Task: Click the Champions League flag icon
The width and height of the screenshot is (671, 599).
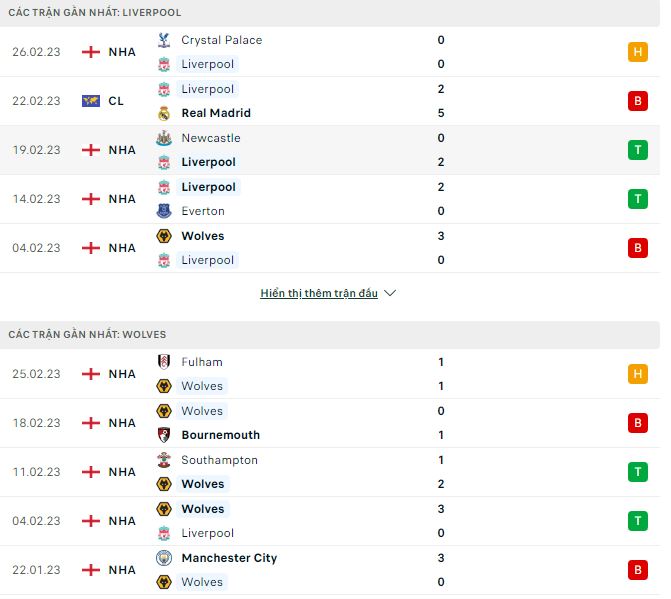Action: (91, 101)
